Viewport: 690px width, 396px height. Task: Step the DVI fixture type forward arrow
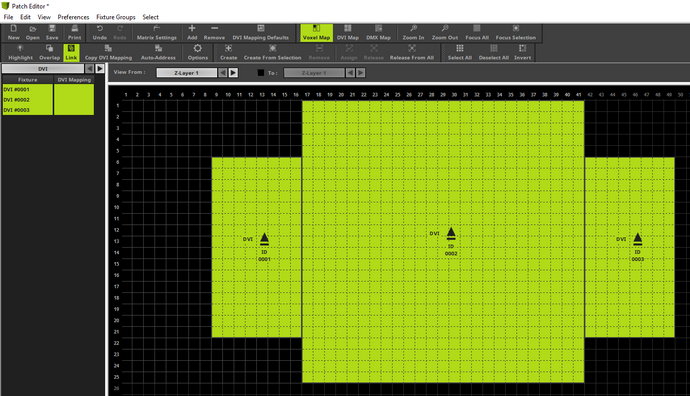point(100,69)
